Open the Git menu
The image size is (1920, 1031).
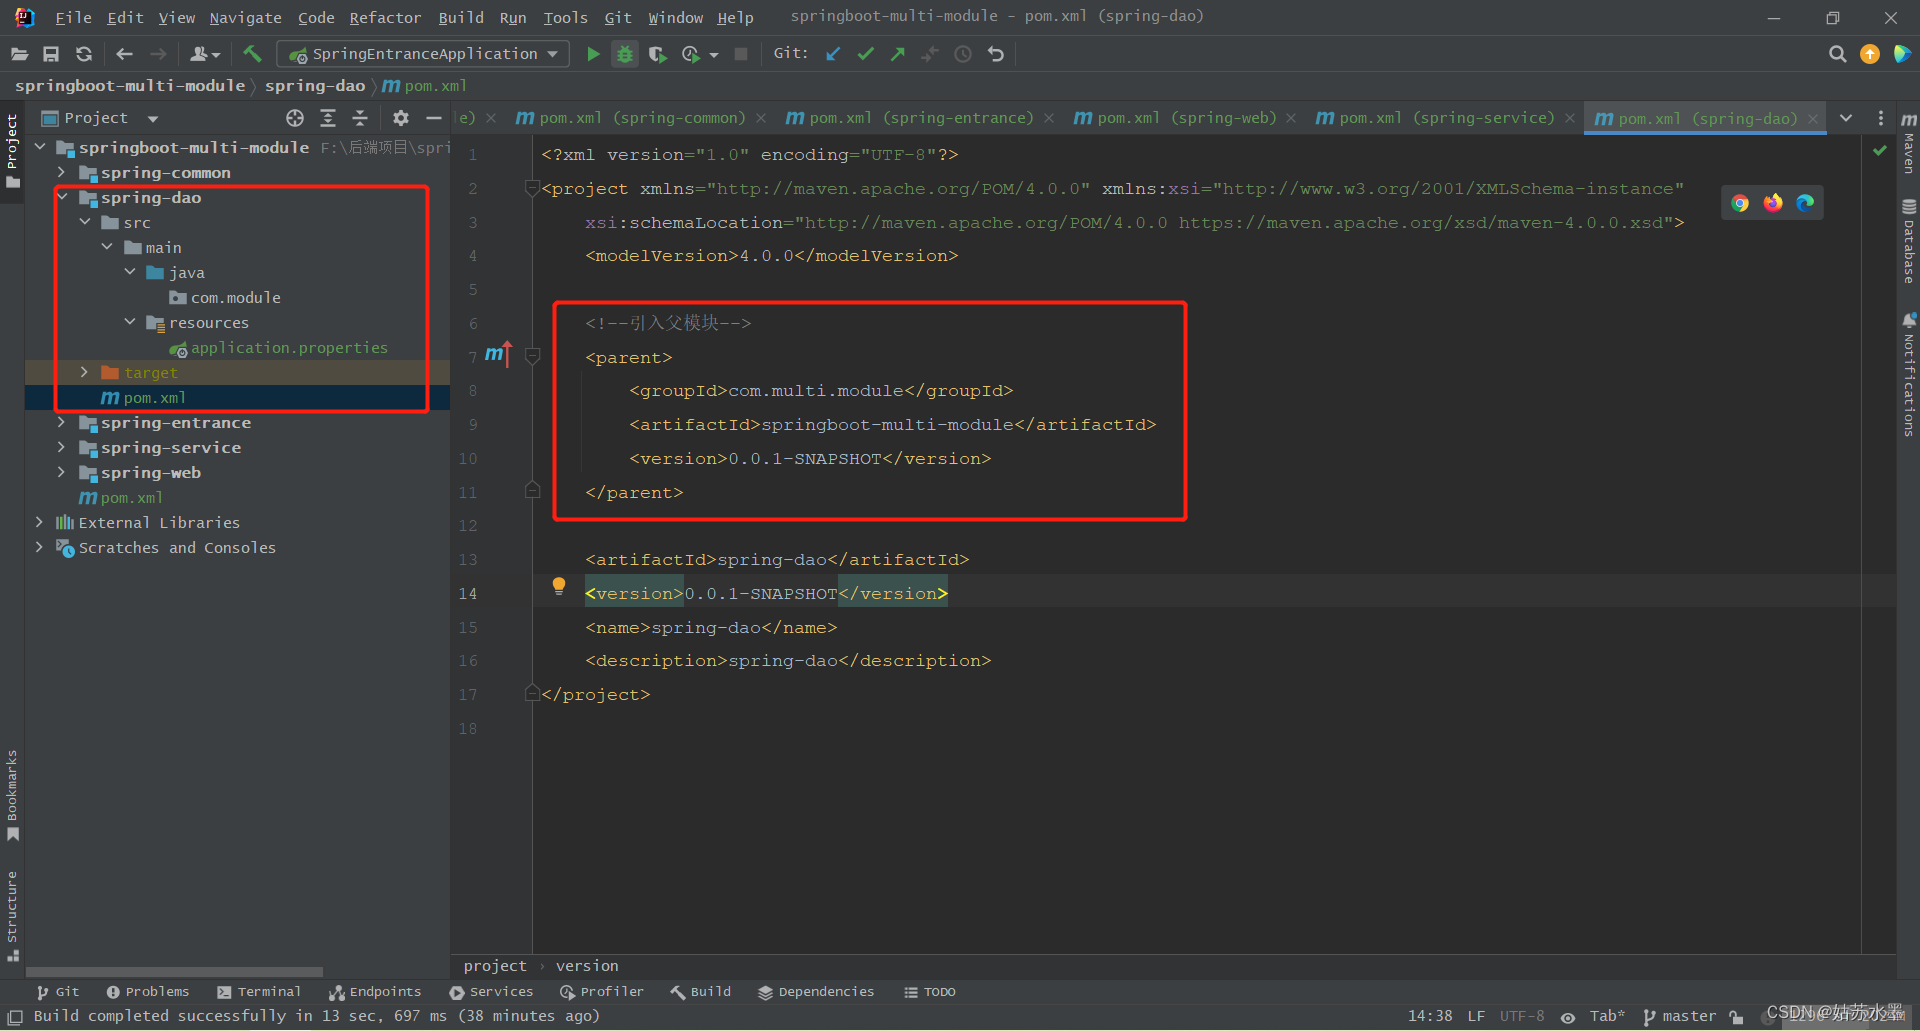tap(618, 17)
